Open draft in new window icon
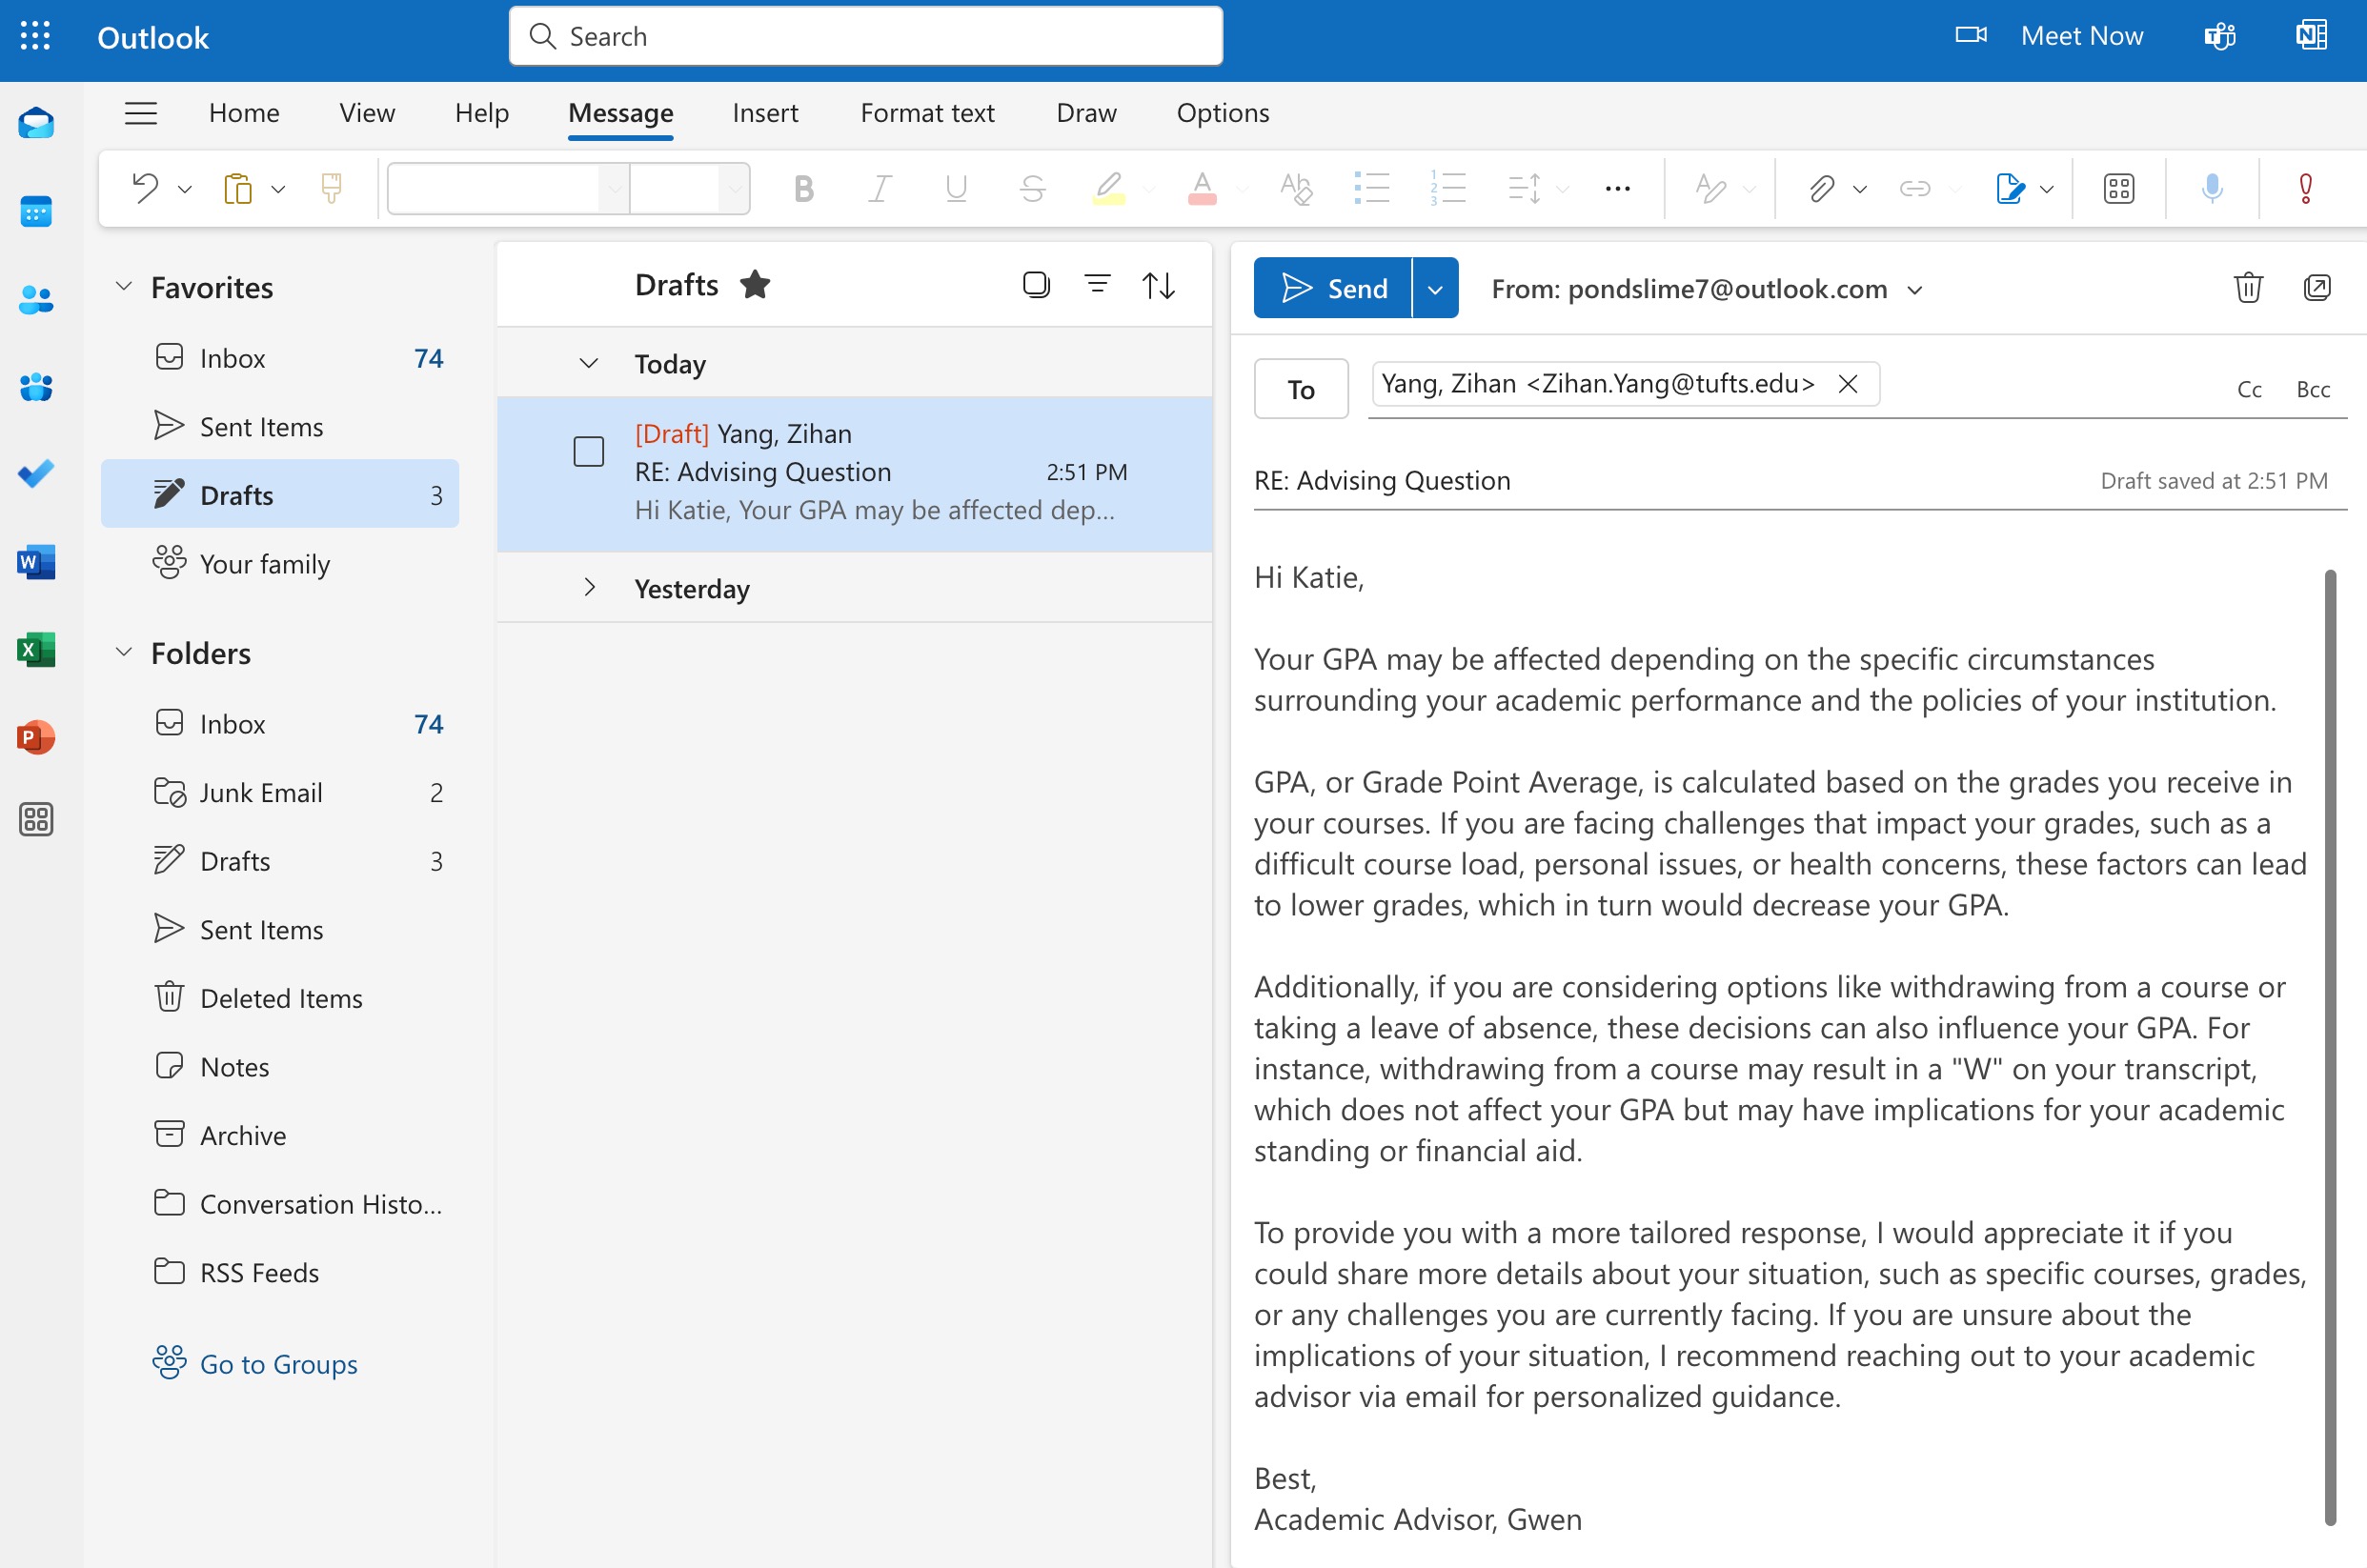 coord(2316,288)
